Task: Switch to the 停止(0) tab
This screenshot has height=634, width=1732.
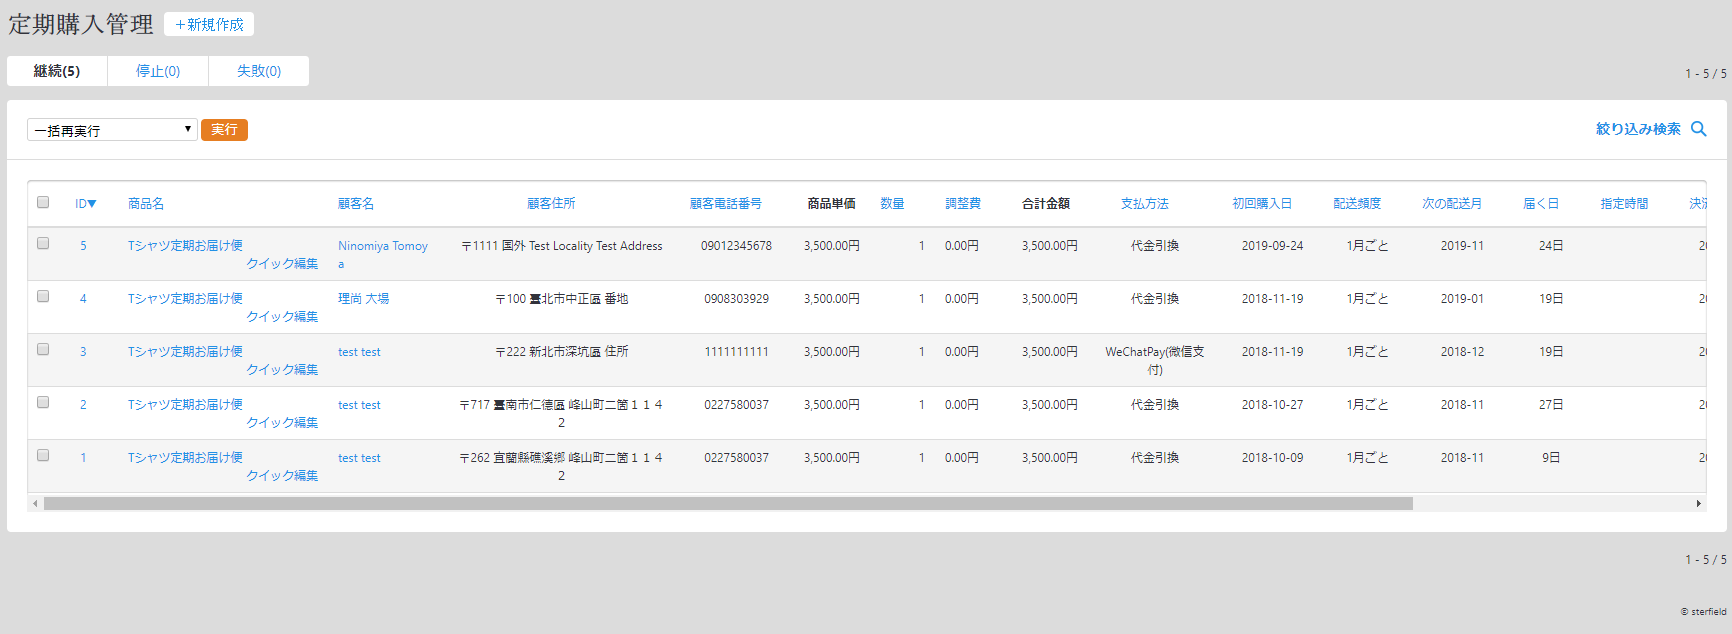Action: (x=158, y=71)
